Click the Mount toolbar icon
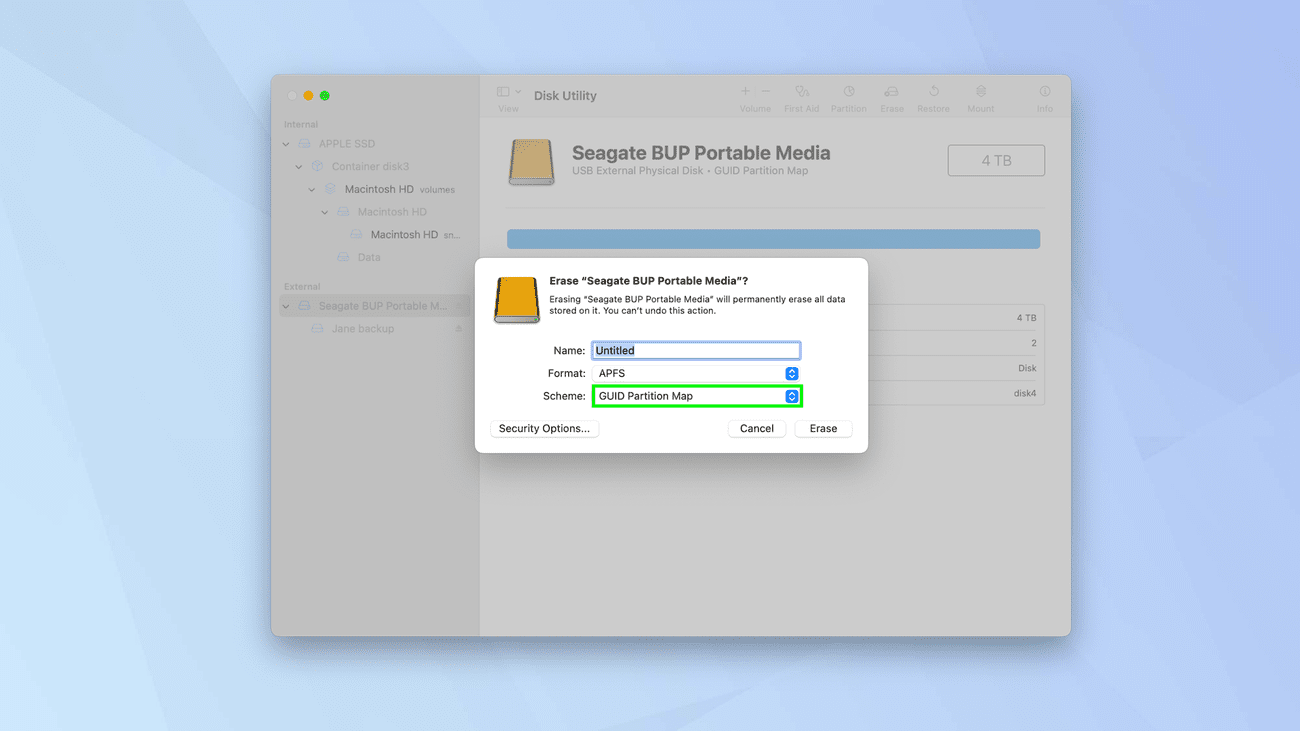 pyautogui.click(x=980, y=92)
